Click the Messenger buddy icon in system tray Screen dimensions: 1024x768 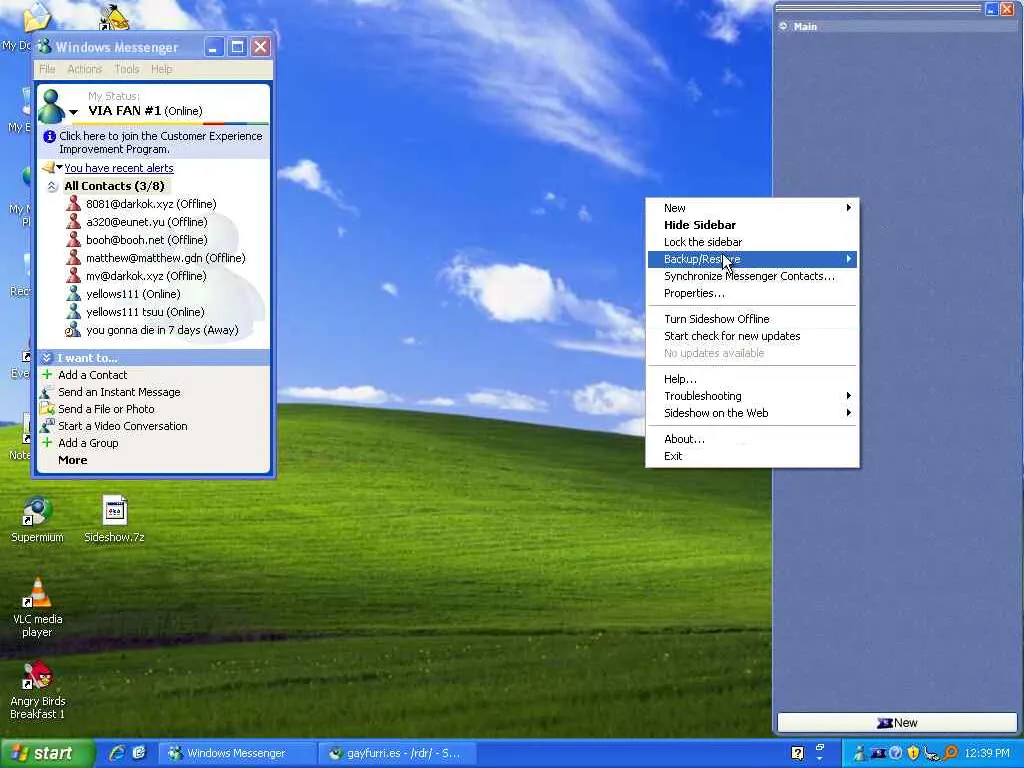(859, 753)
